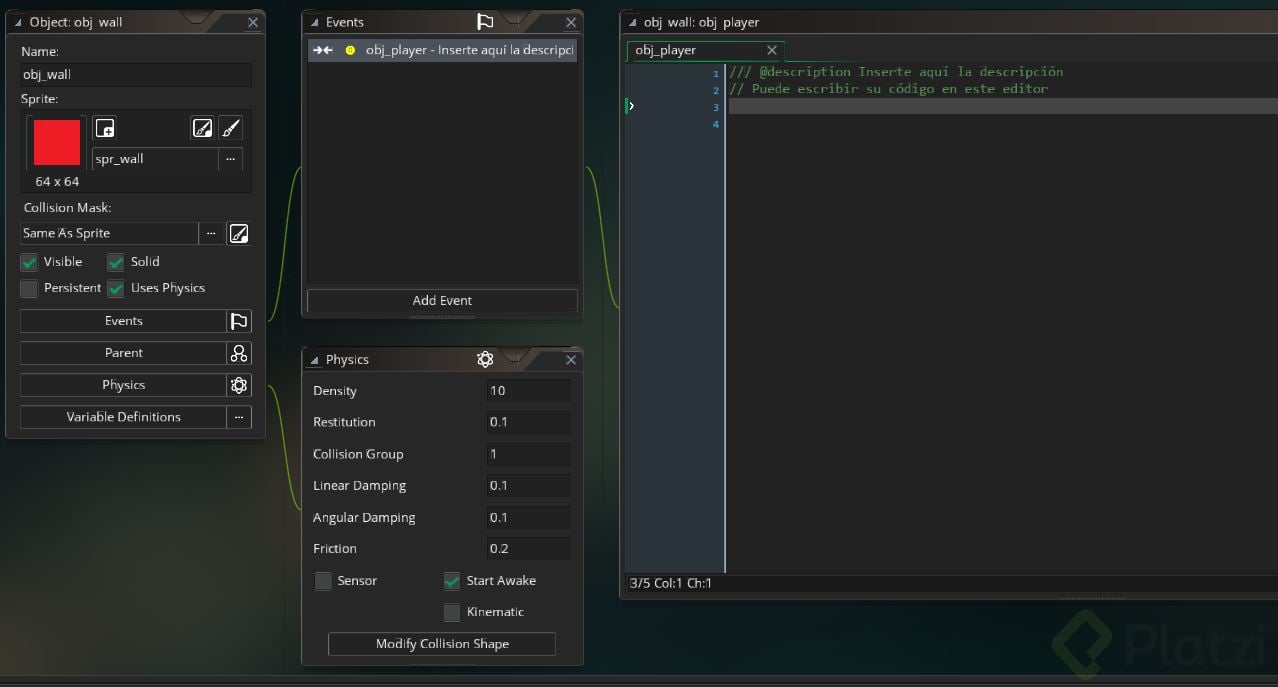Click Modify Collision Shape button
This screenshot has width=1278, height=687.
tap(442, 644)
